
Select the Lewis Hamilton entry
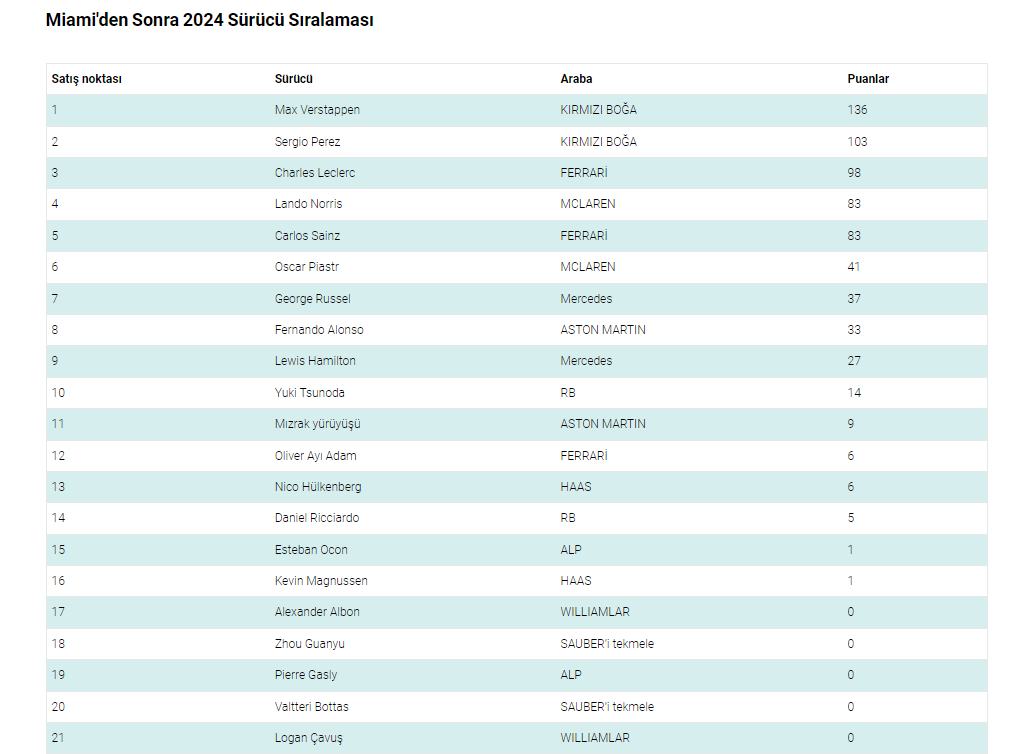(315, 361)
